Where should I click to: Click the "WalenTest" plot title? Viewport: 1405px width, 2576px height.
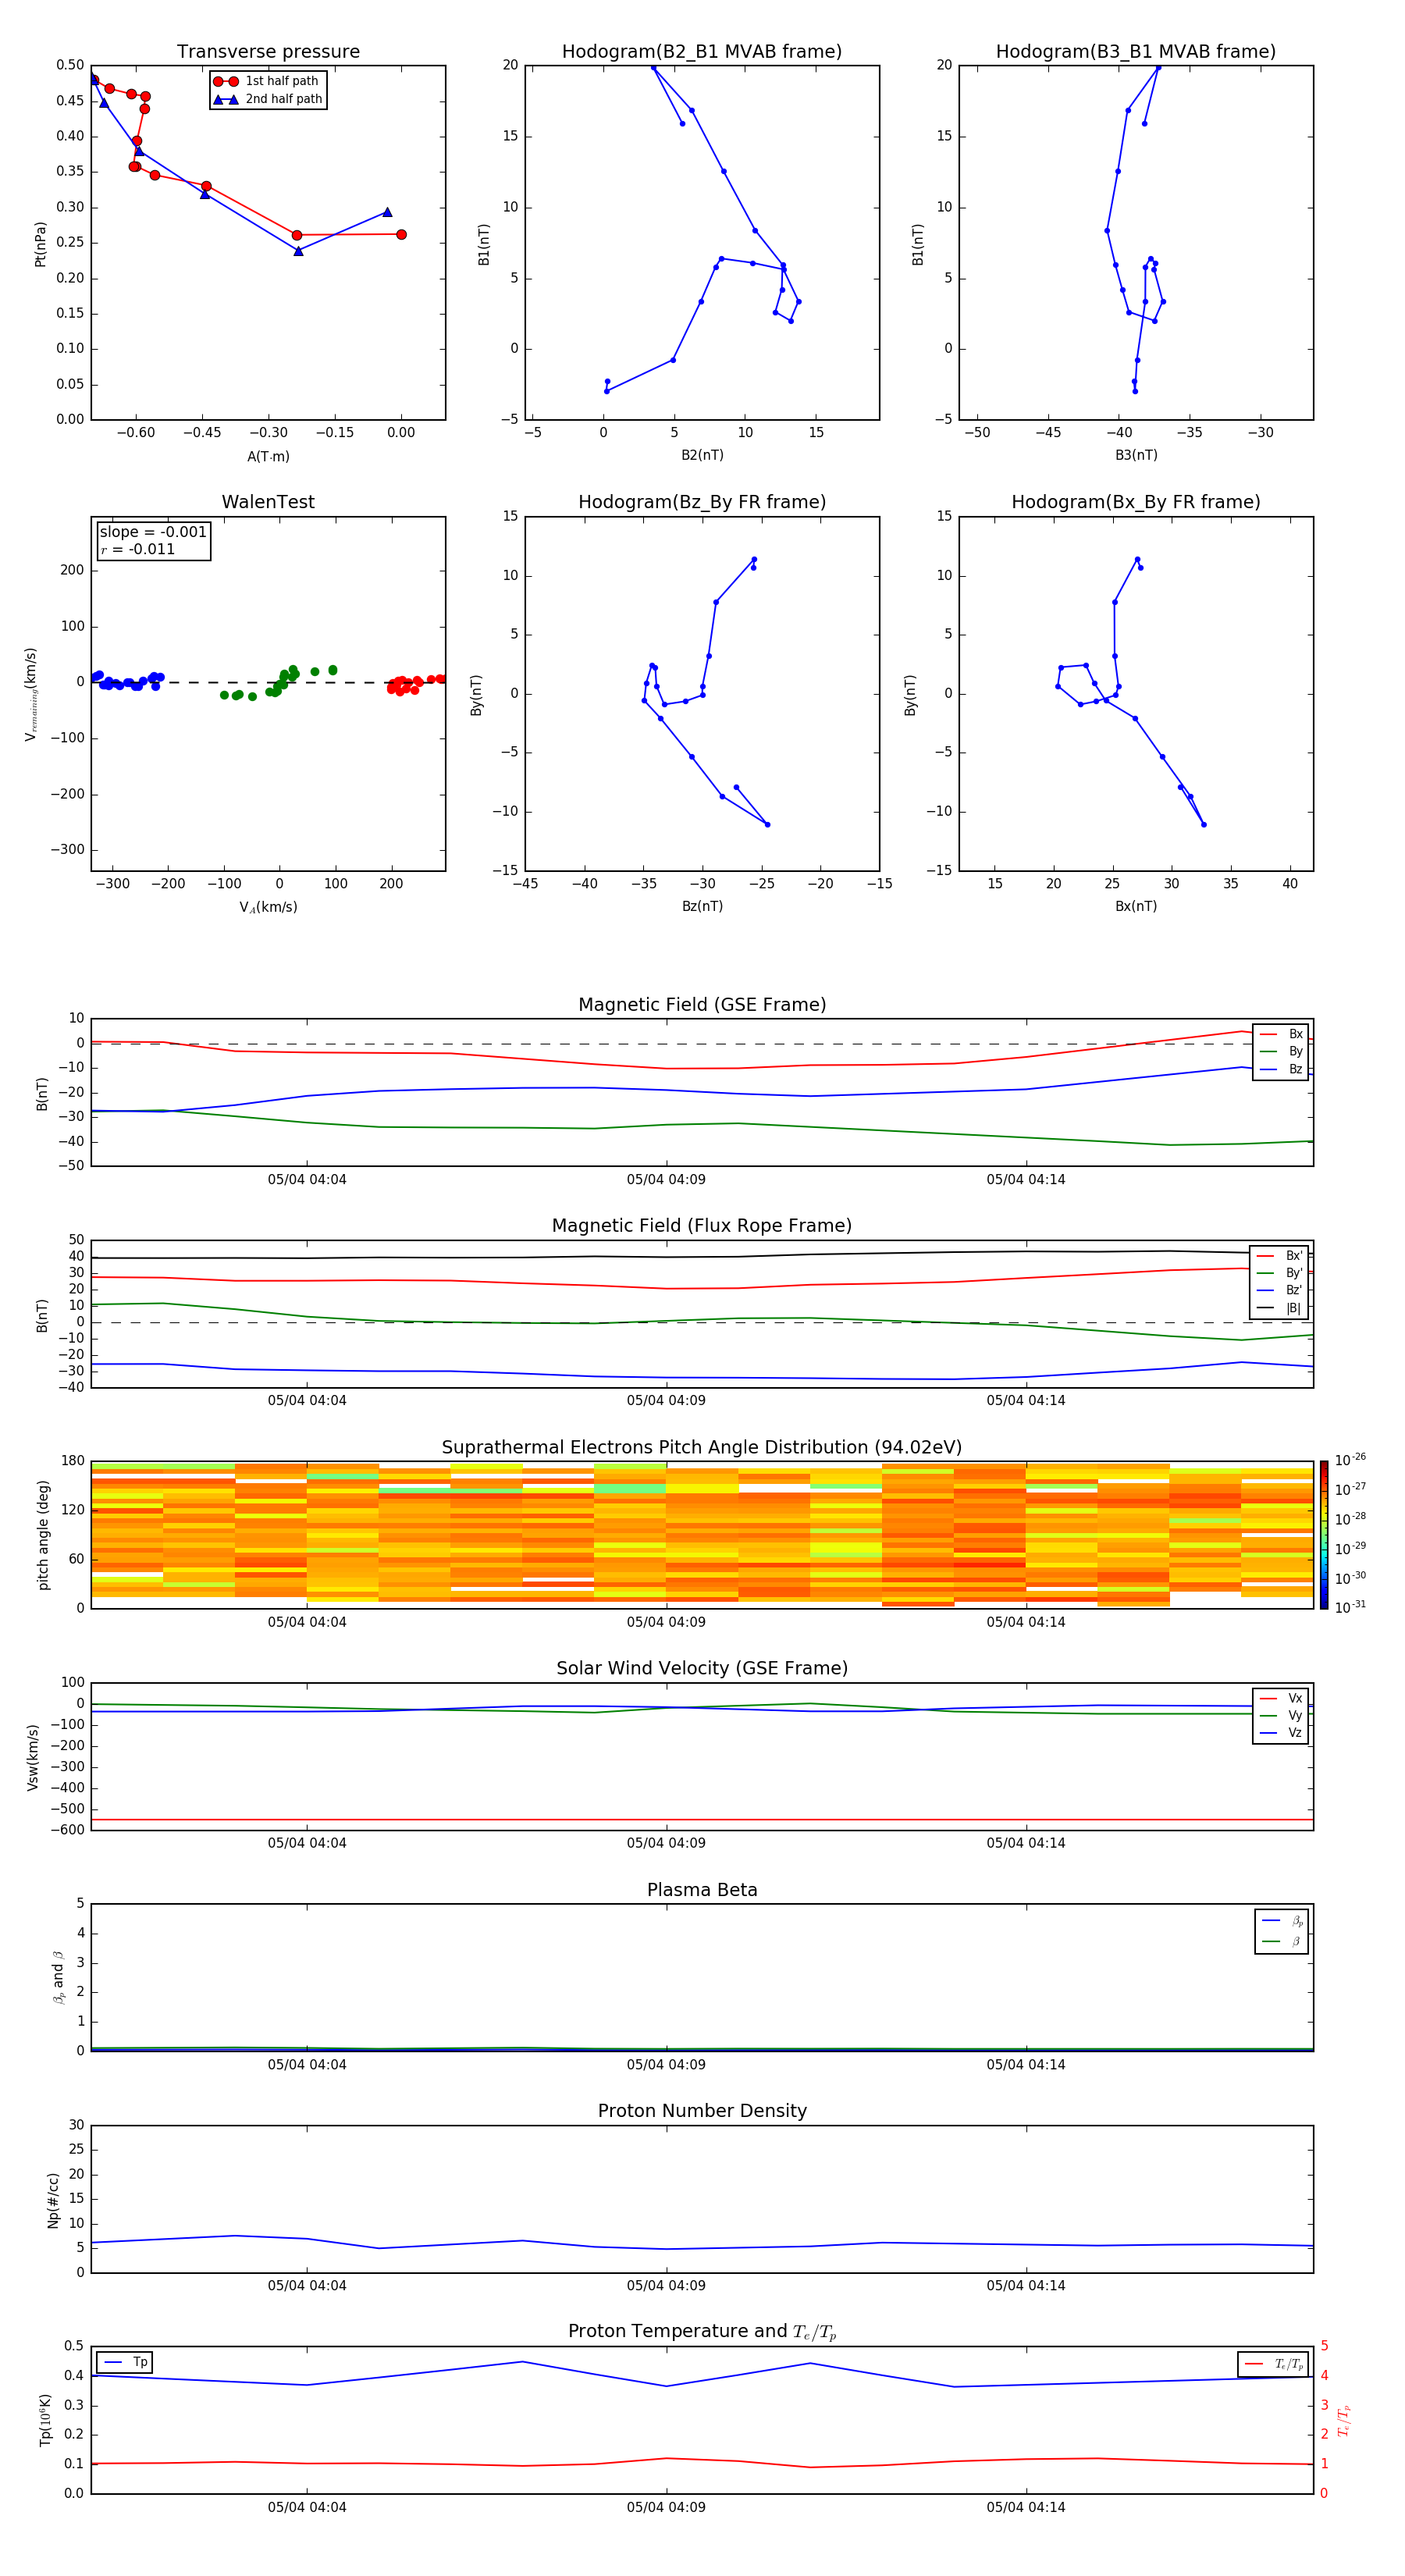click(x=268, y=502)
